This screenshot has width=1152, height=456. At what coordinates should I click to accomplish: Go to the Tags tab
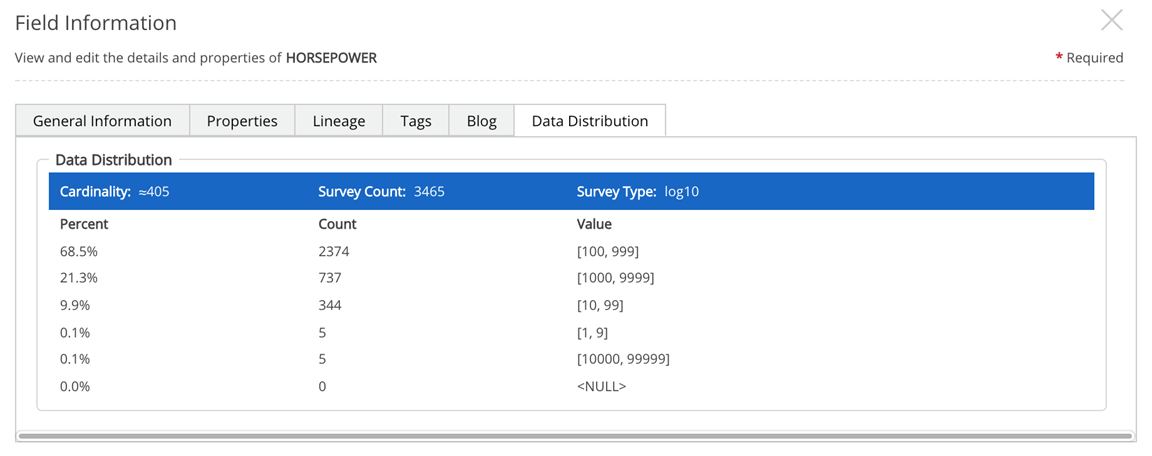(x=415, y=121)
